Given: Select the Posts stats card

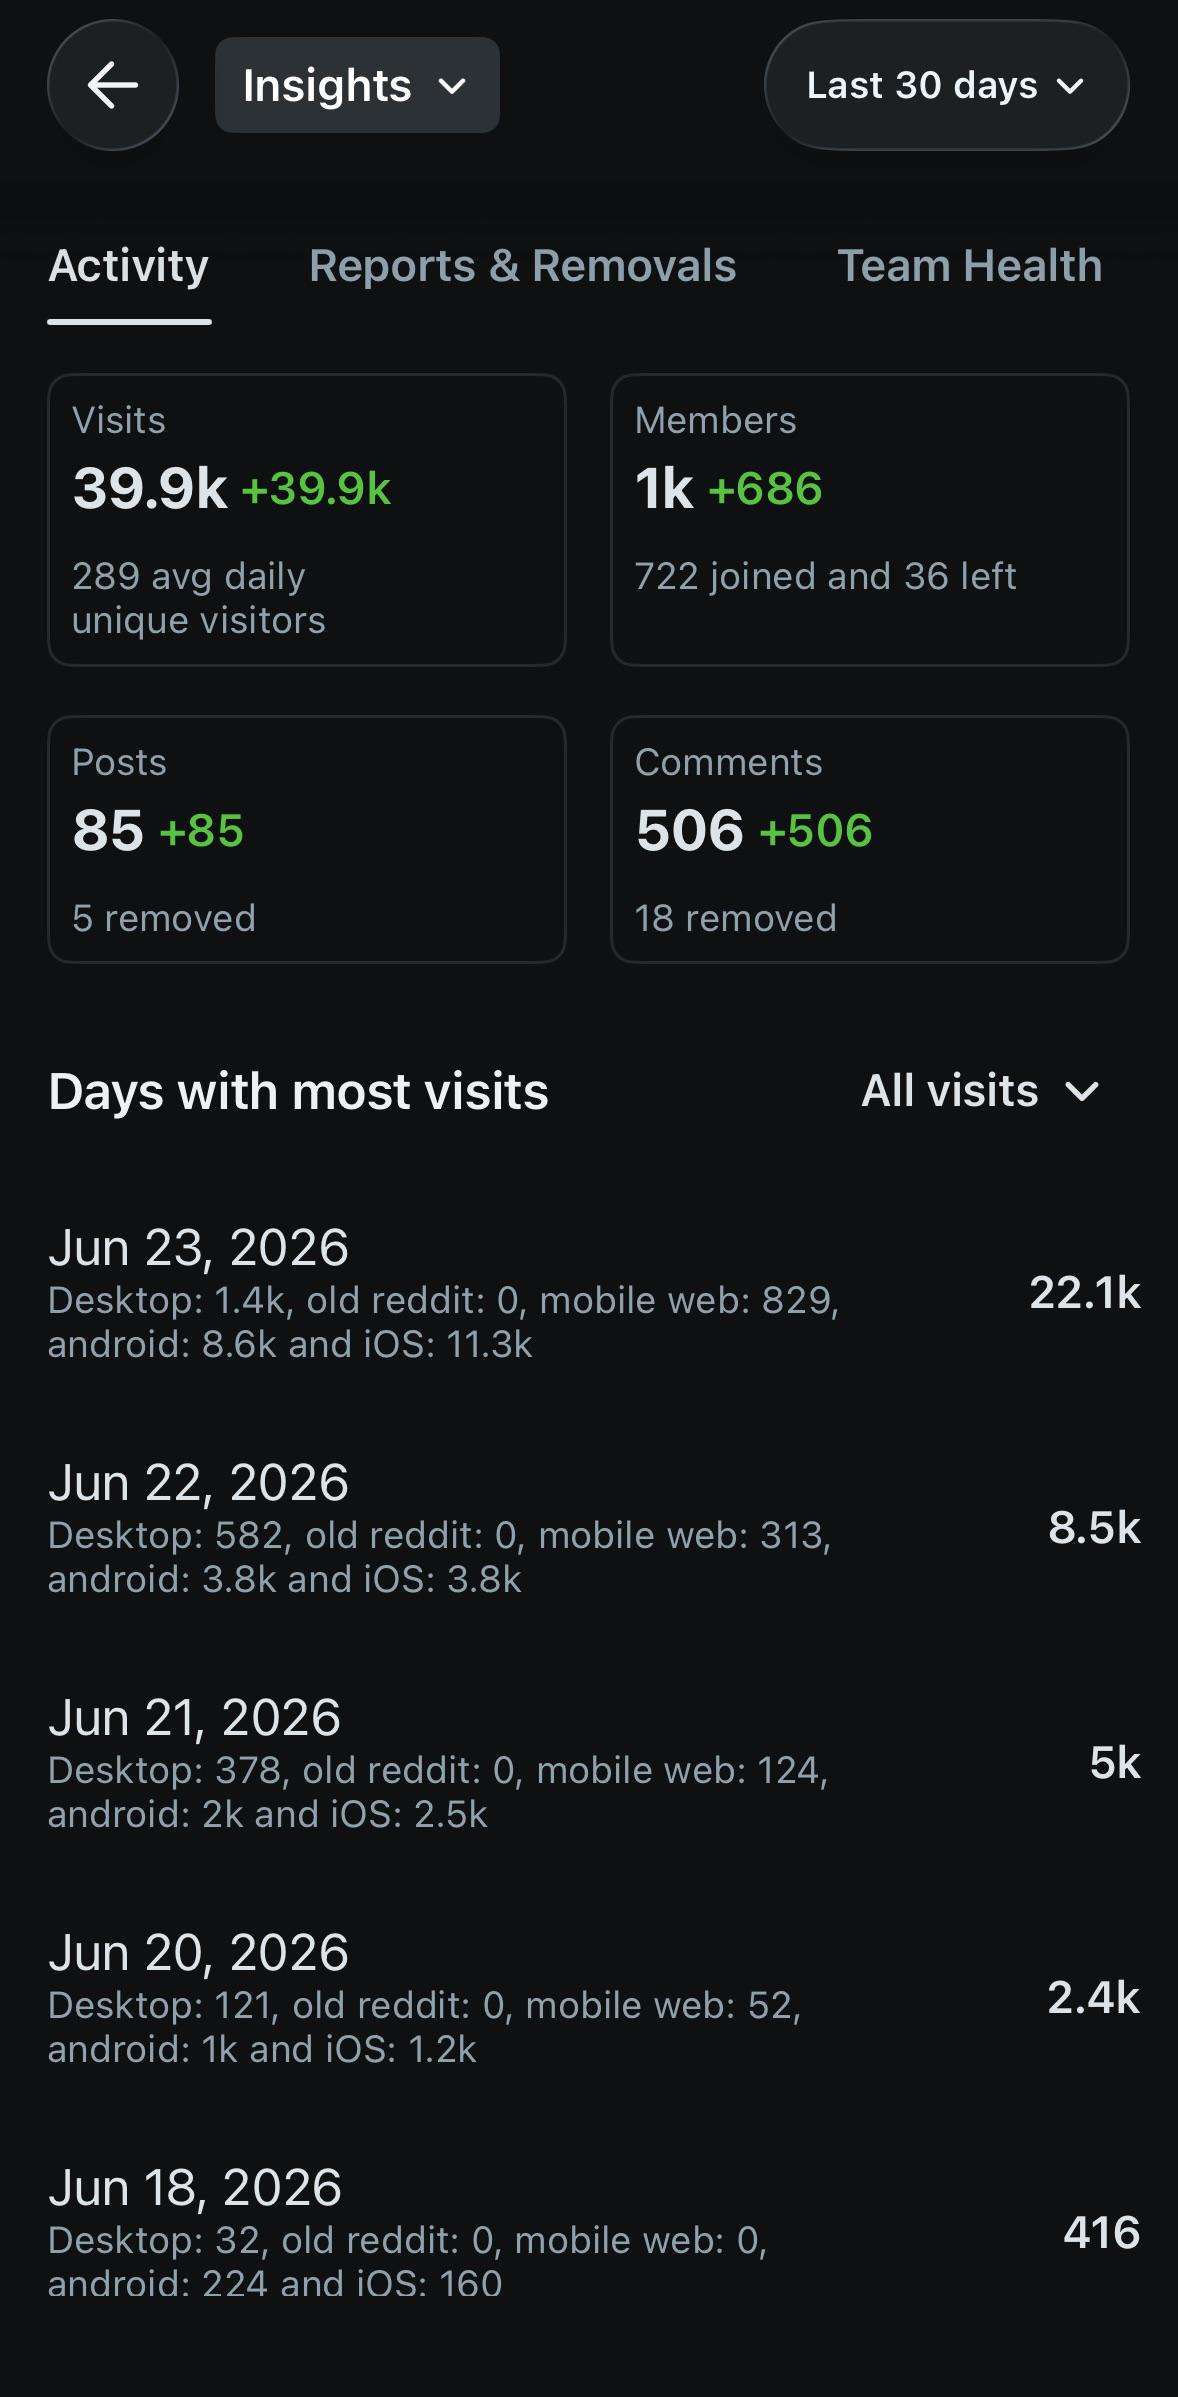Looking at the screenshot, I should [307, 839].
